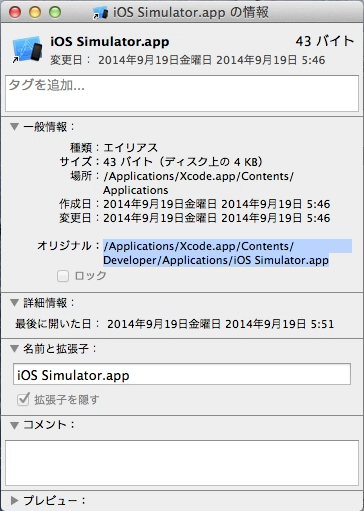Screen dimensions: 364x511
Task: Click the サイズ value 43 バイト（ディスク上の 4 KB）
Action: 183,162
